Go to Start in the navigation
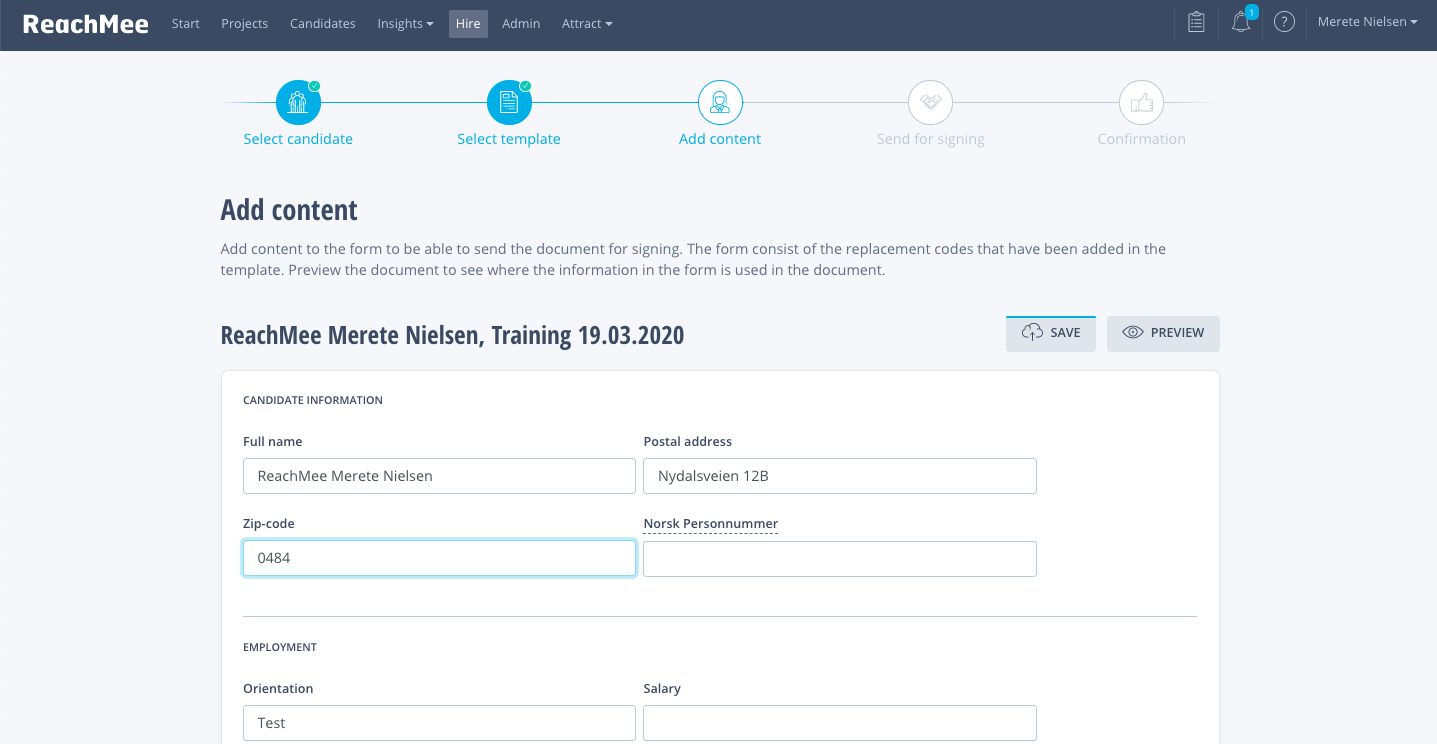Screen dimensions: 1437x744 (186, 24)
